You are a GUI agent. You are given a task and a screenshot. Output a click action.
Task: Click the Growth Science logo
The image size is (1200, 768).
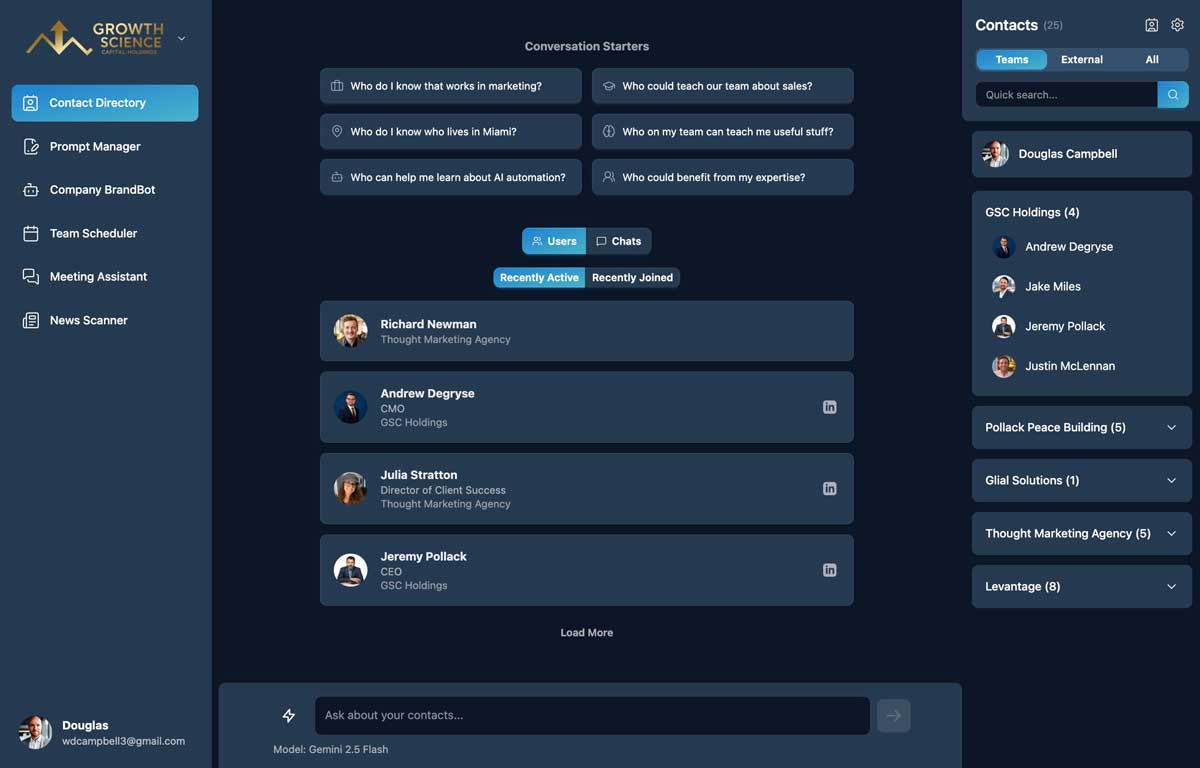95,38
